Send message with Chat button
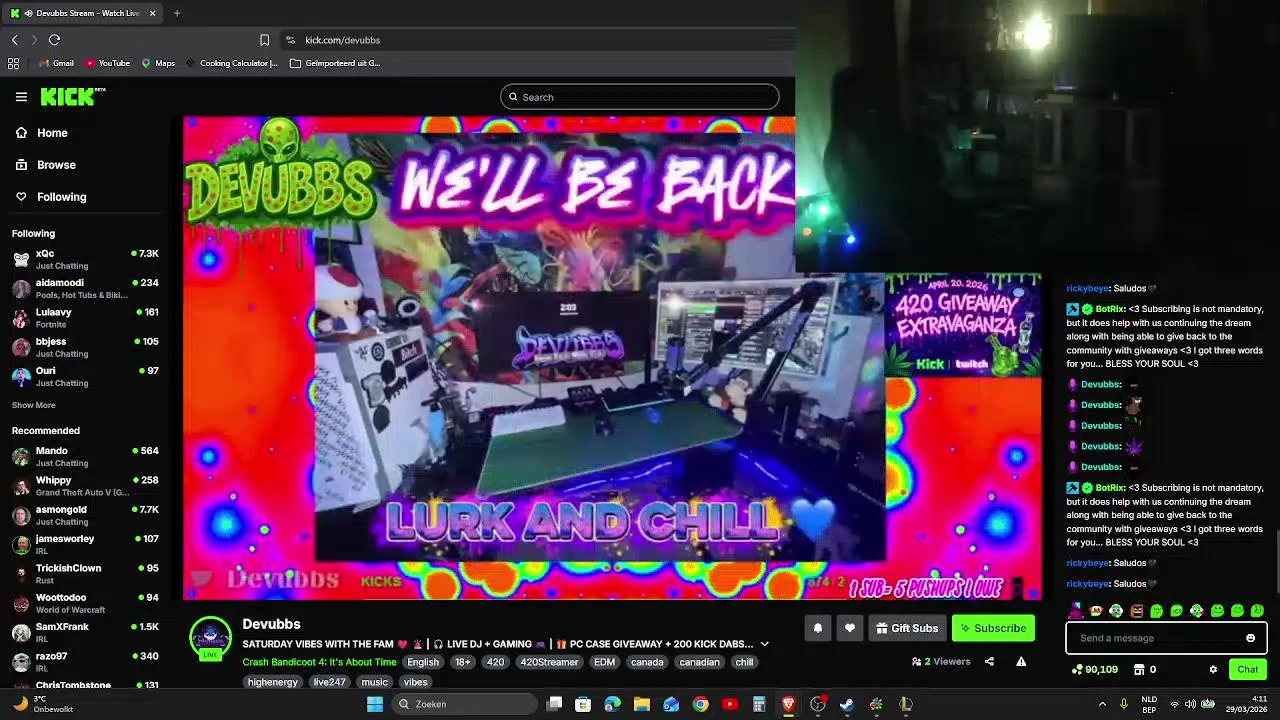Screen dimensions: 1280x720 click(1248, 670)
